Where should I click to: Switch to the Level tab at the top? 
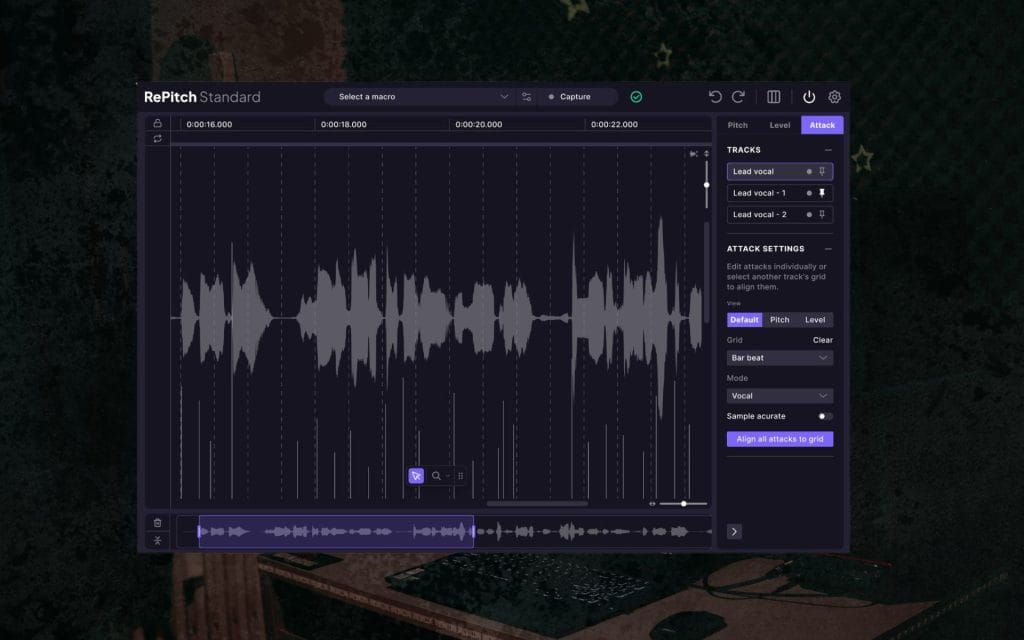[779, 125]
